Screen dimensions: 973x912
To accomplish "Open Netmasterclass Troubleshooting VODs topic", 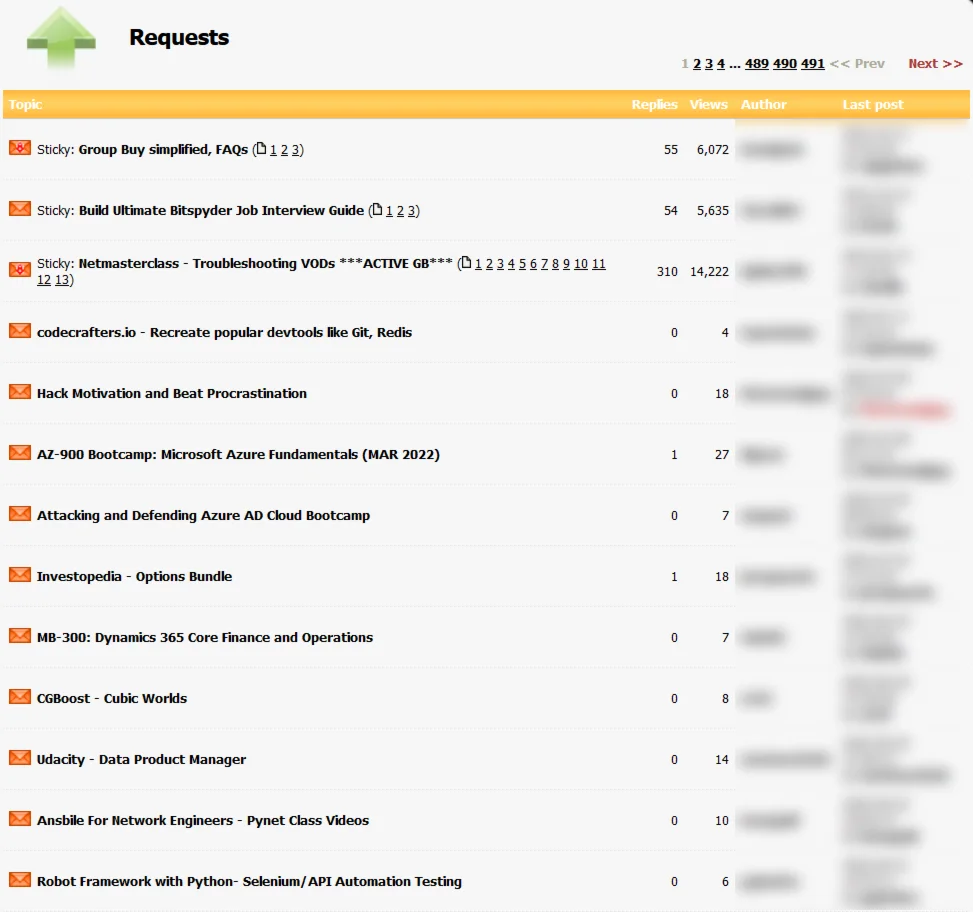I will click(266, 264).
